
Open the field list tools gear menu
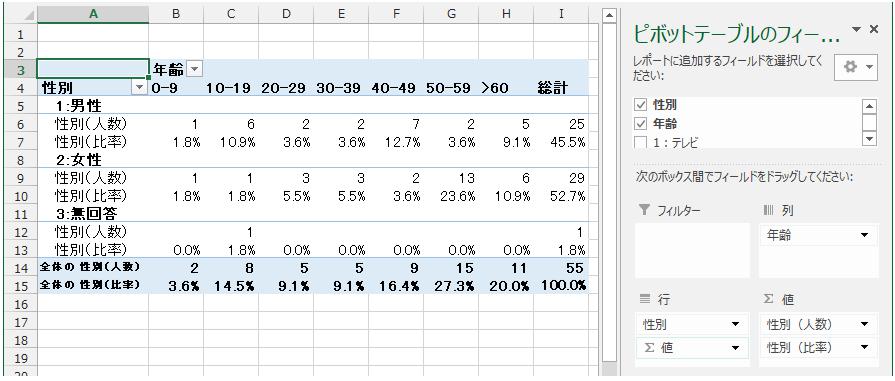[855, 67]
